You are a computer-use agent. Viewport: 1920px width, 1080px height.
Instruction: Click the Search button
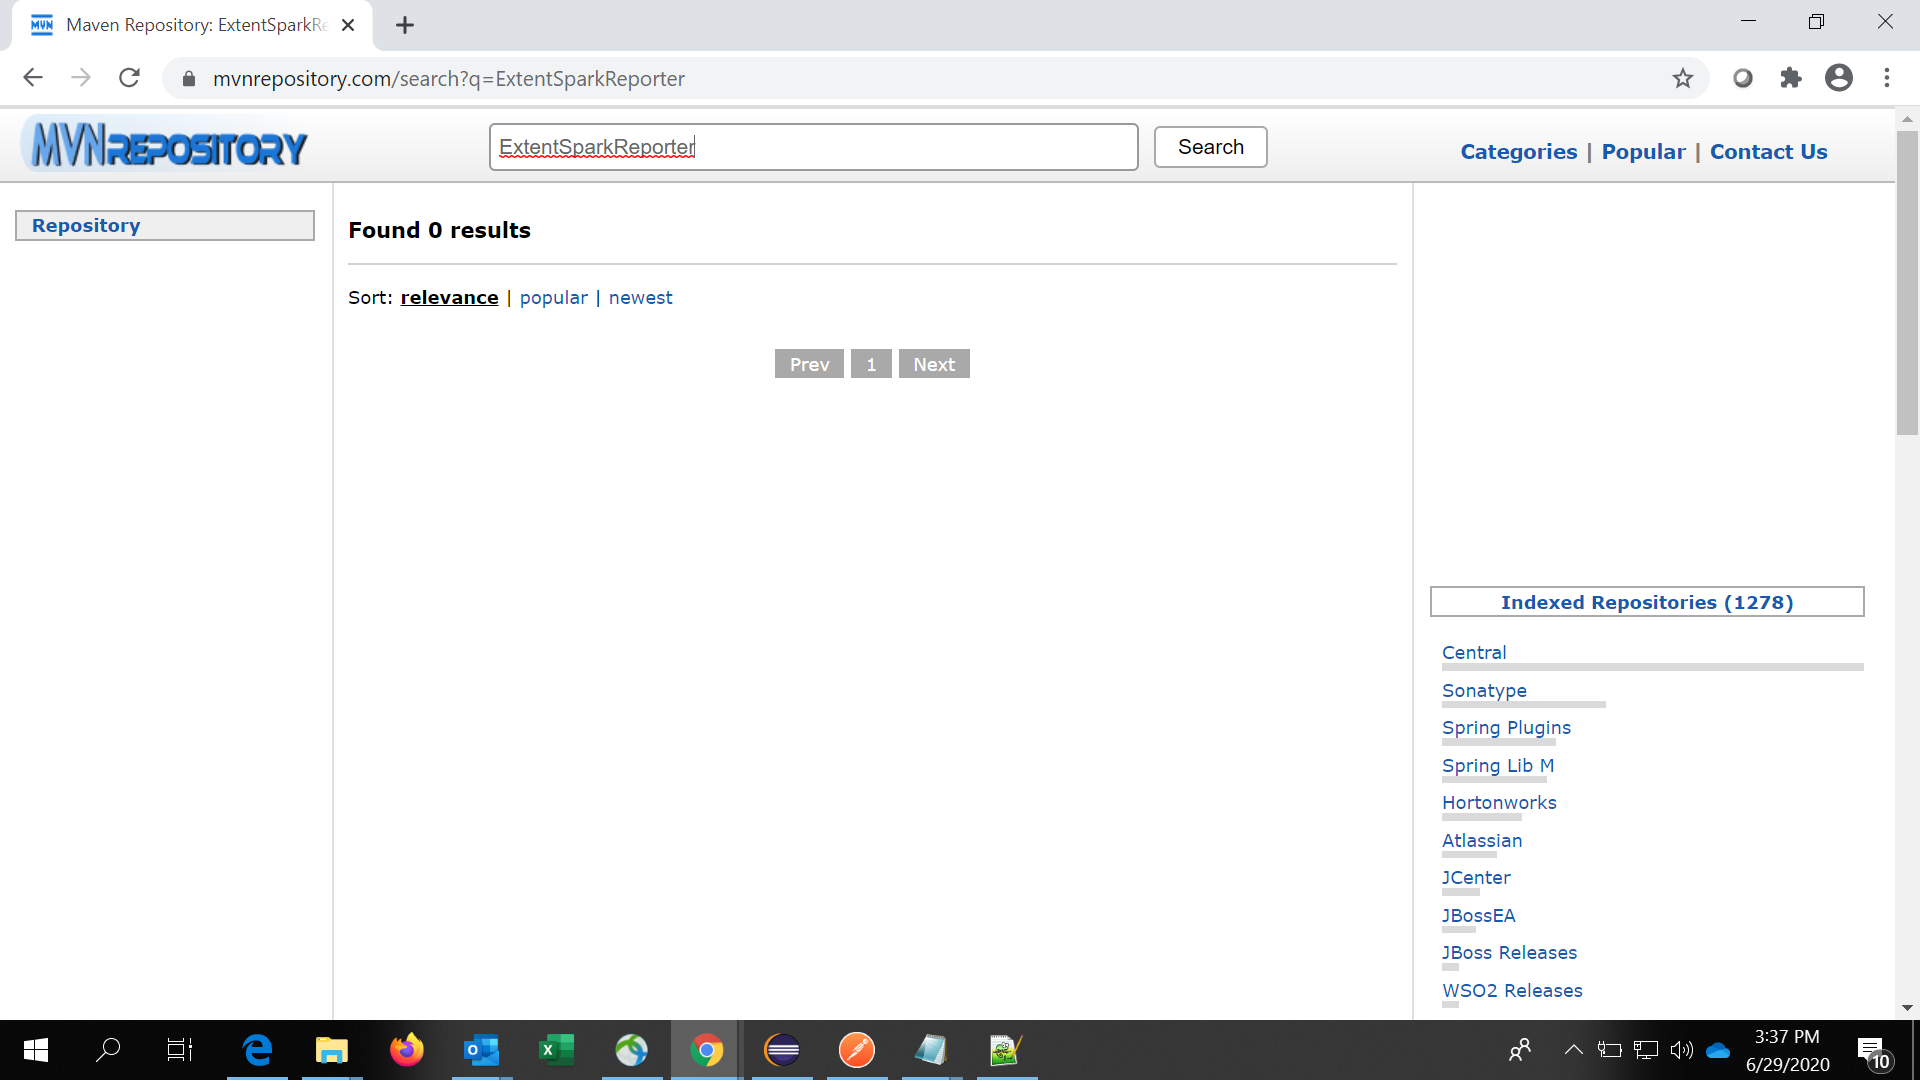1210,146
